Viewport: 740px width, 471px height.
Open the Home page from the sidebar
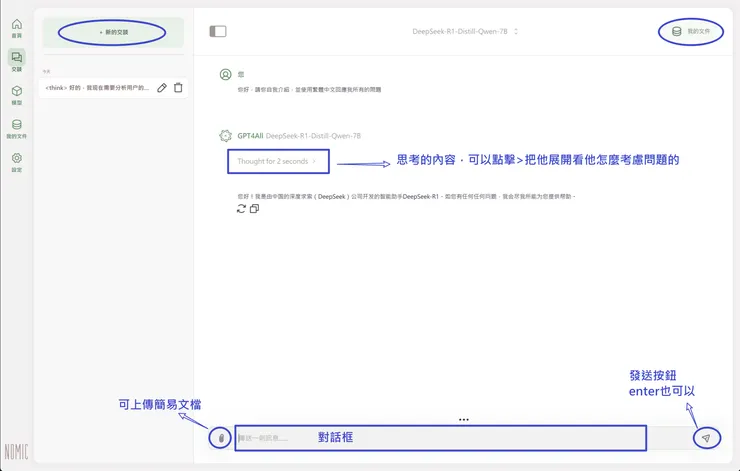(17, 28)
